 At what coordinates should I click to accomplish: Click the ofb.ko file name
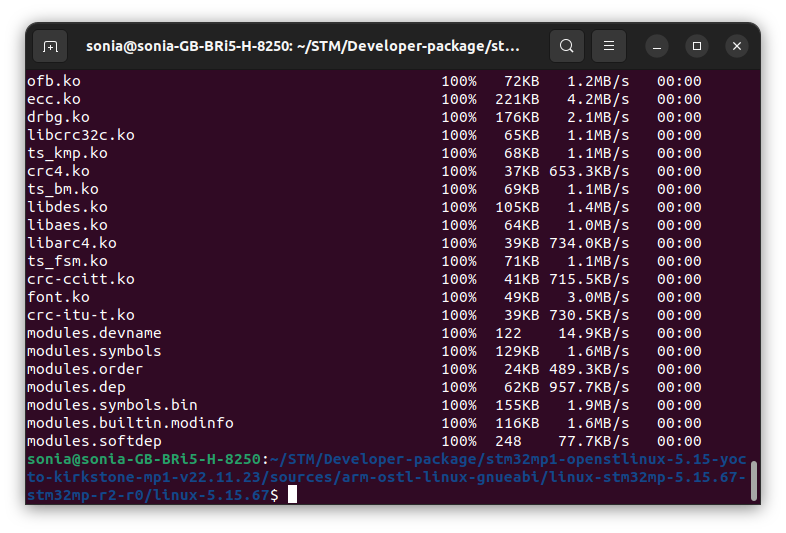[54, 81]
